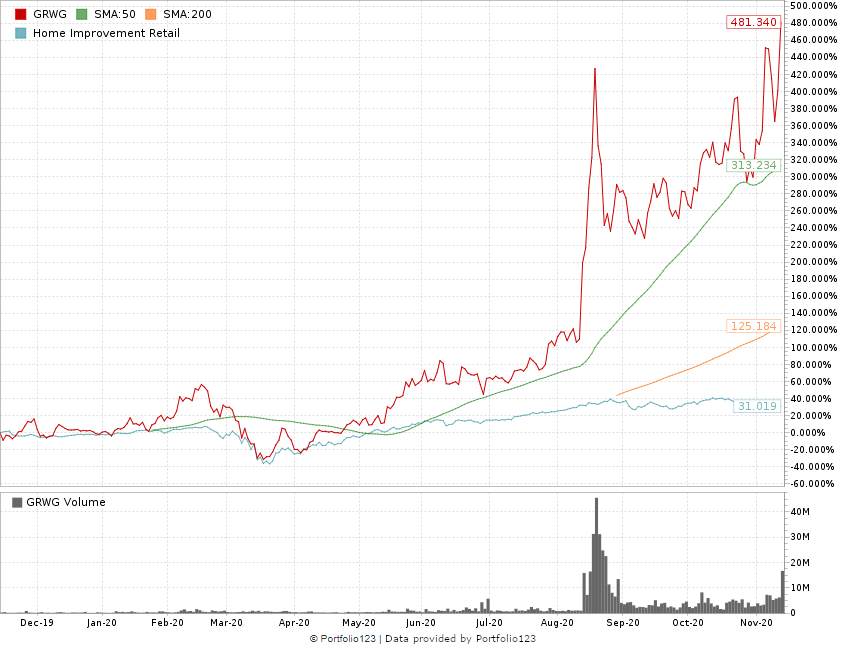Screen dimensions: 845x650
Task: Click the 100.000% y-axis label
Action: coord(814,348)
